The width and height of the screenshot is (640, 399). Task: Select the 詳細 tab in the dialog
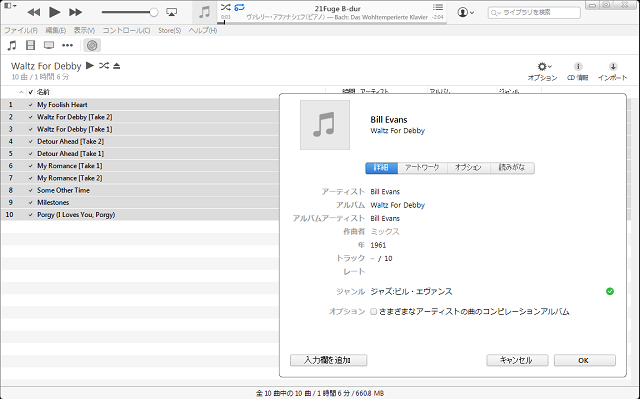(381, 168)
